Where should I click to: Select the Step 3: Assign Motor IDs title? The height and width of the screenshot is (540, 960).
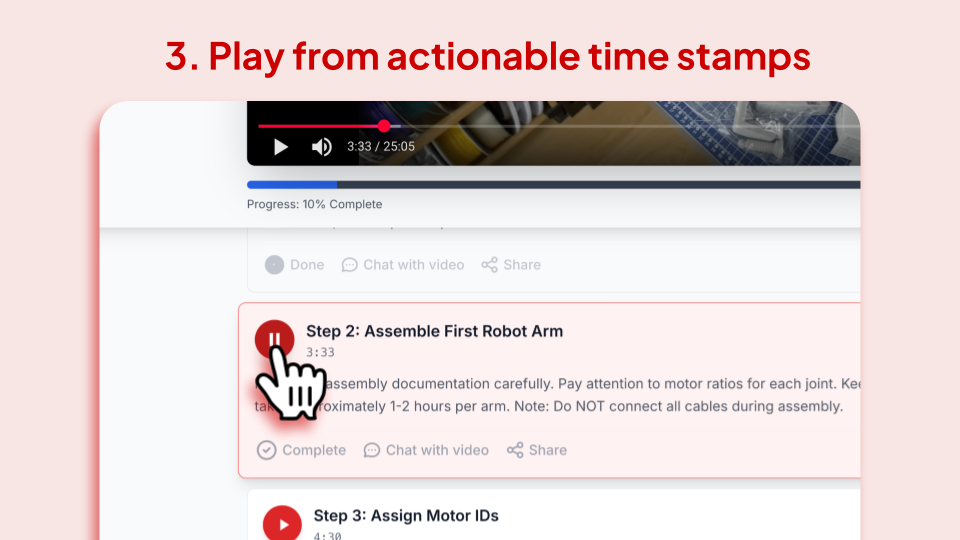click(x=406, y=516)
